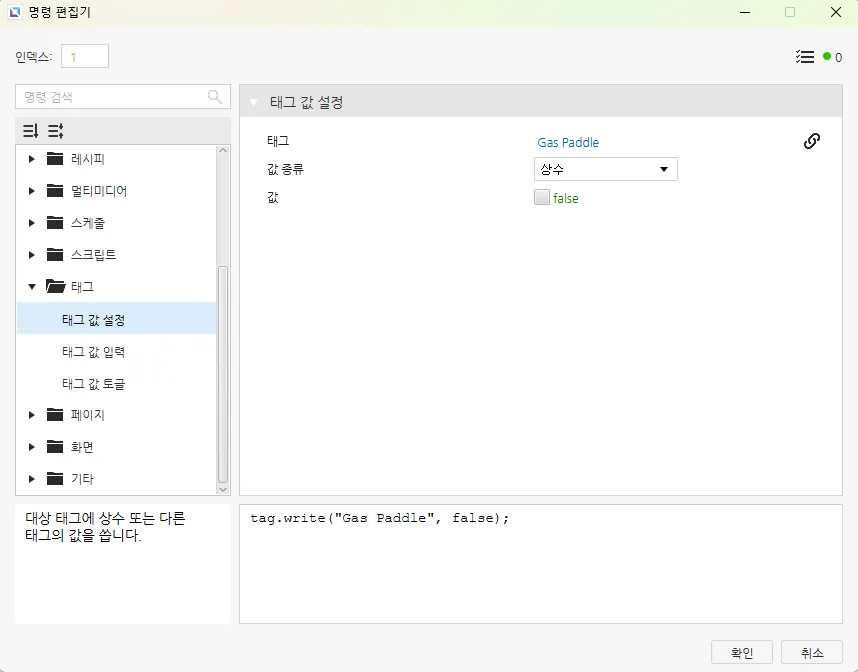The width and height of the screenshot is (858, 672).
Task: Click the search magnifier icon
Action: click(215, 97)
